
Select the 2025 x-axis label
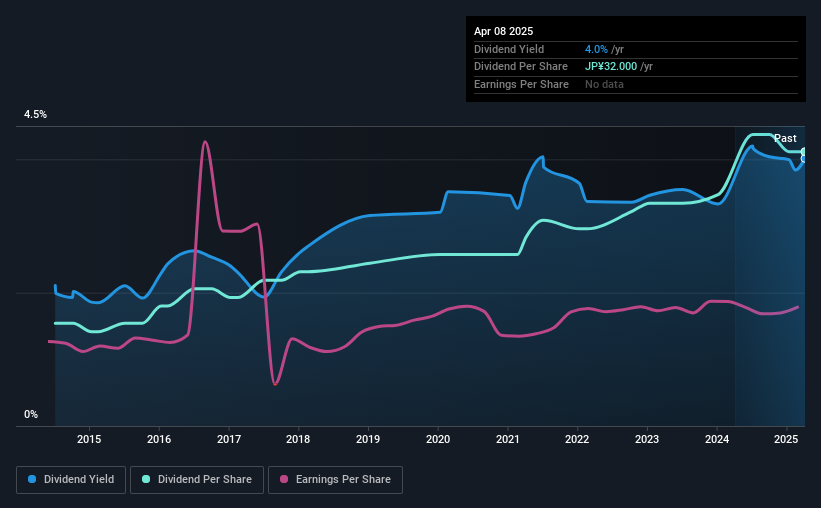tap(786, 439)
